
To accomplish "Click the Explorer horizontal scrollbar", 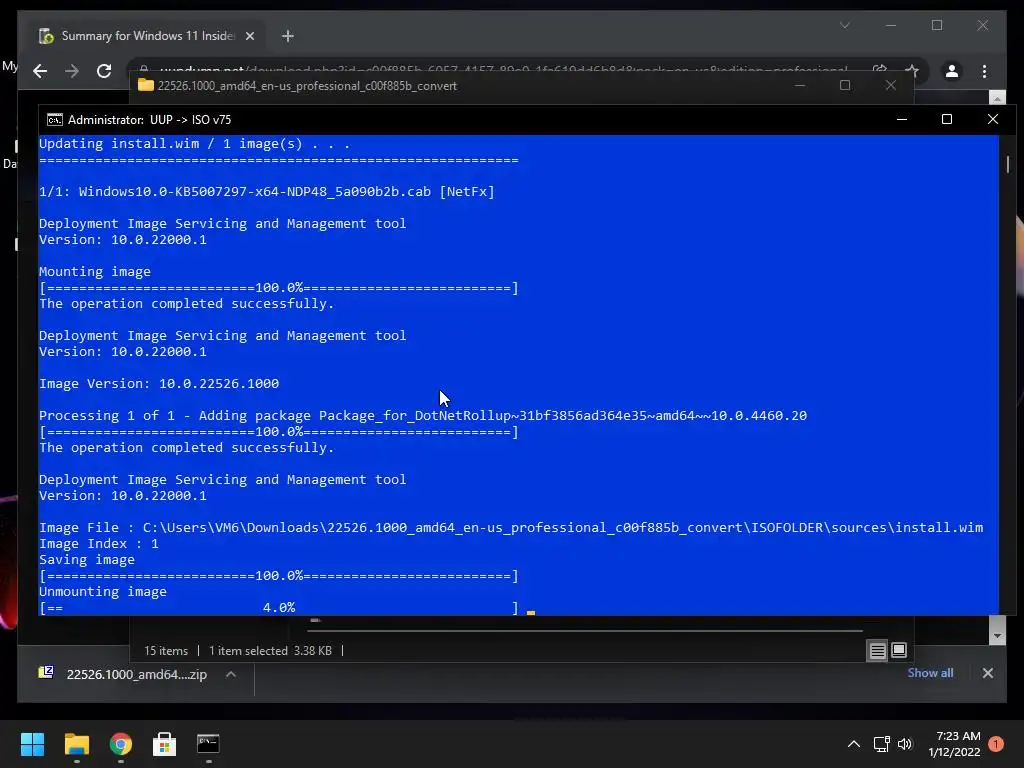I will [585, 631].
